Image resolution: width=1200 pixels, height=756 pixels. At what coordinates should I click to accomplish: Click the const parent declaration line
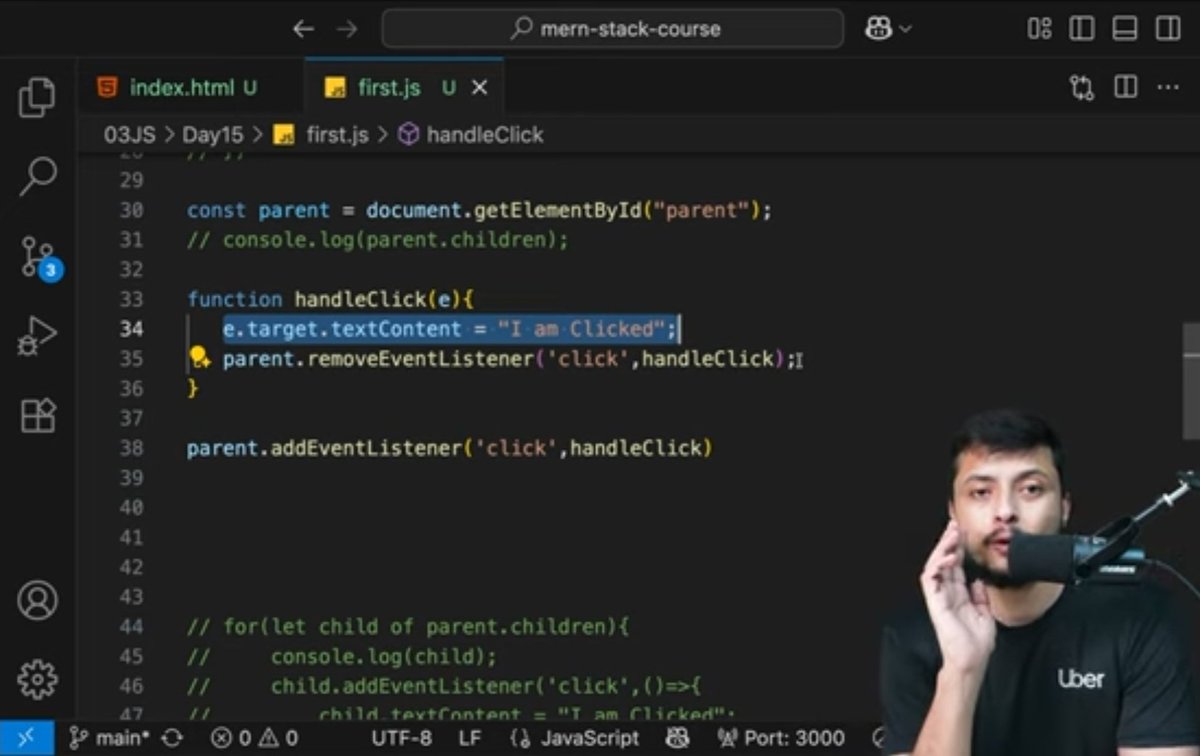pos(479,211)
